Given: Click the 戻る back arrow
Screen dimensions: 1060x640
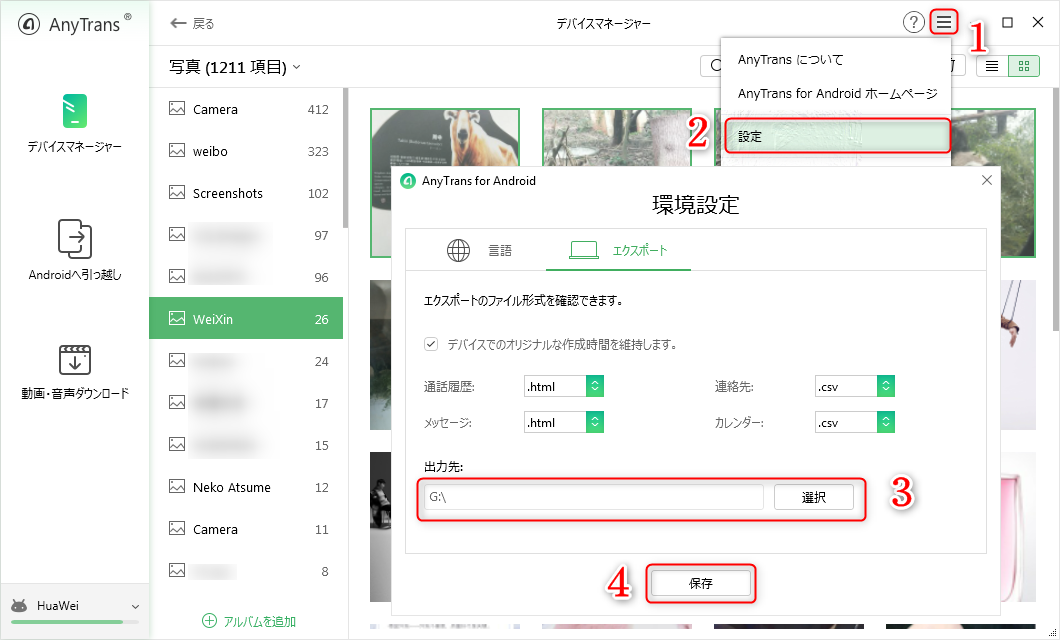Looking at the screenshot, I should (178, 24).
